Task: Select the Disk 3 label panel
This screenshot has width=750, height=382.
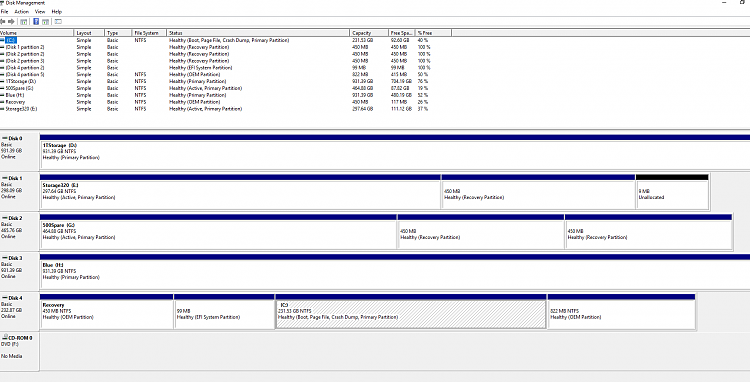Action: 20,272
